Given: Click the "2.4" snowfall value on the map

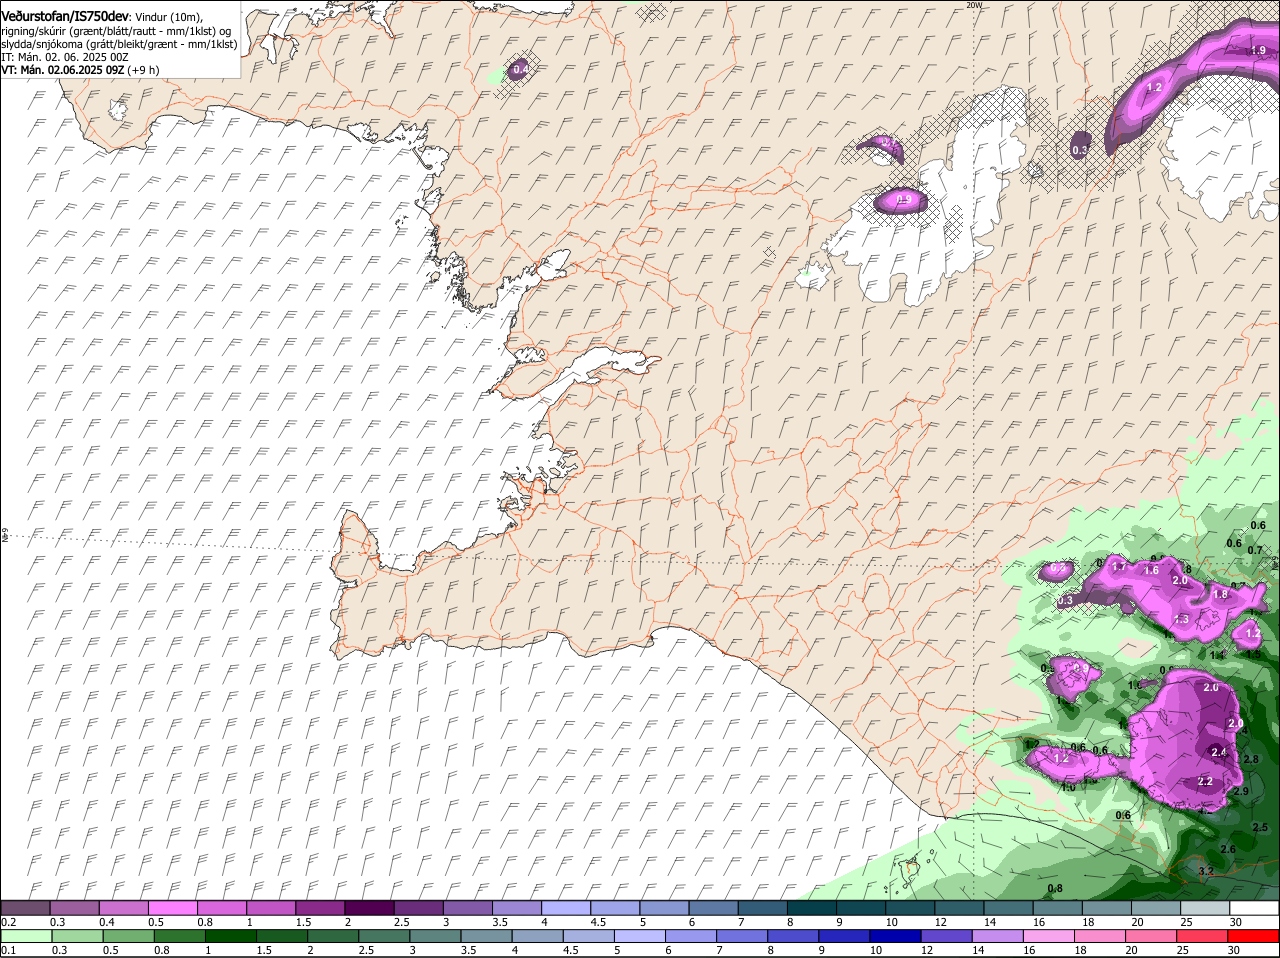Looking at the screenshot, I should tap(1218, 752).
